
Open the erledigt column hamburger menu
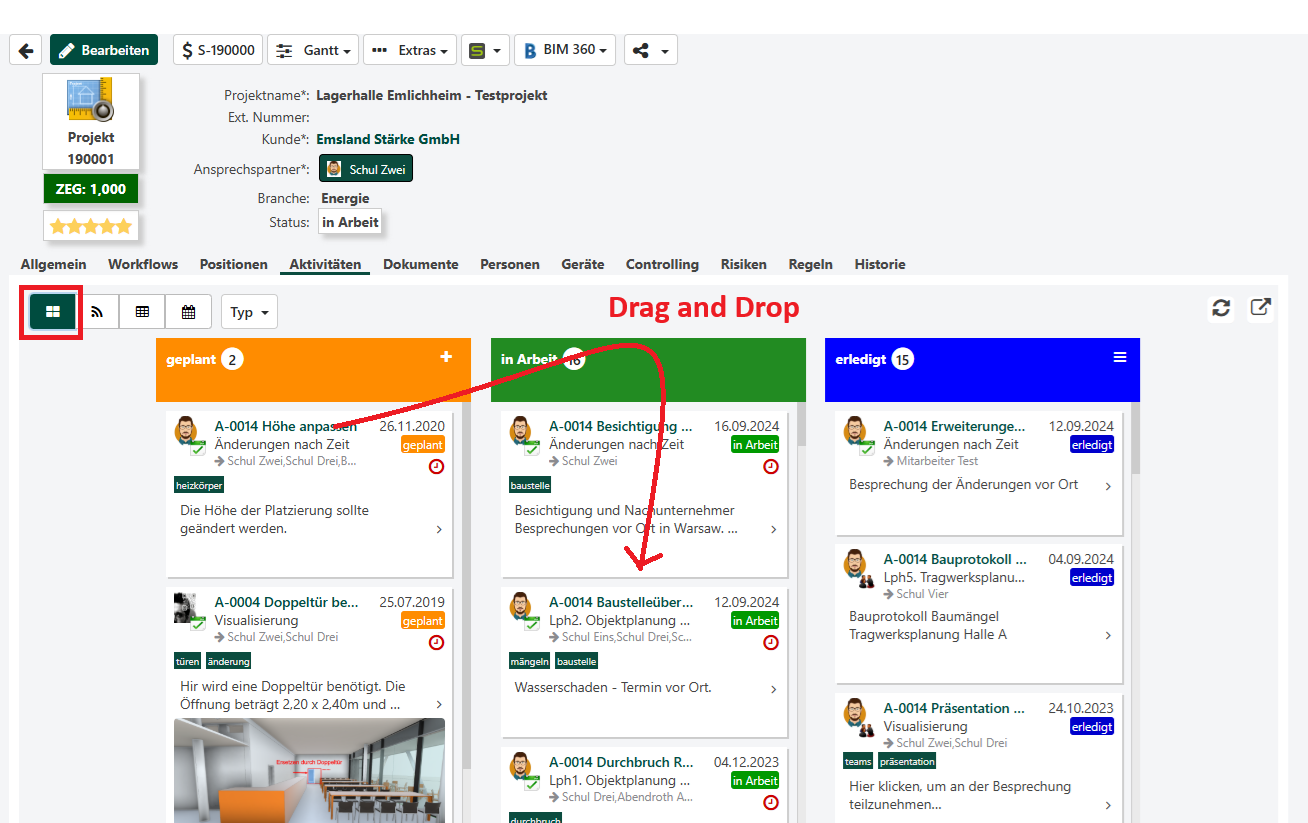(1120, 357)
